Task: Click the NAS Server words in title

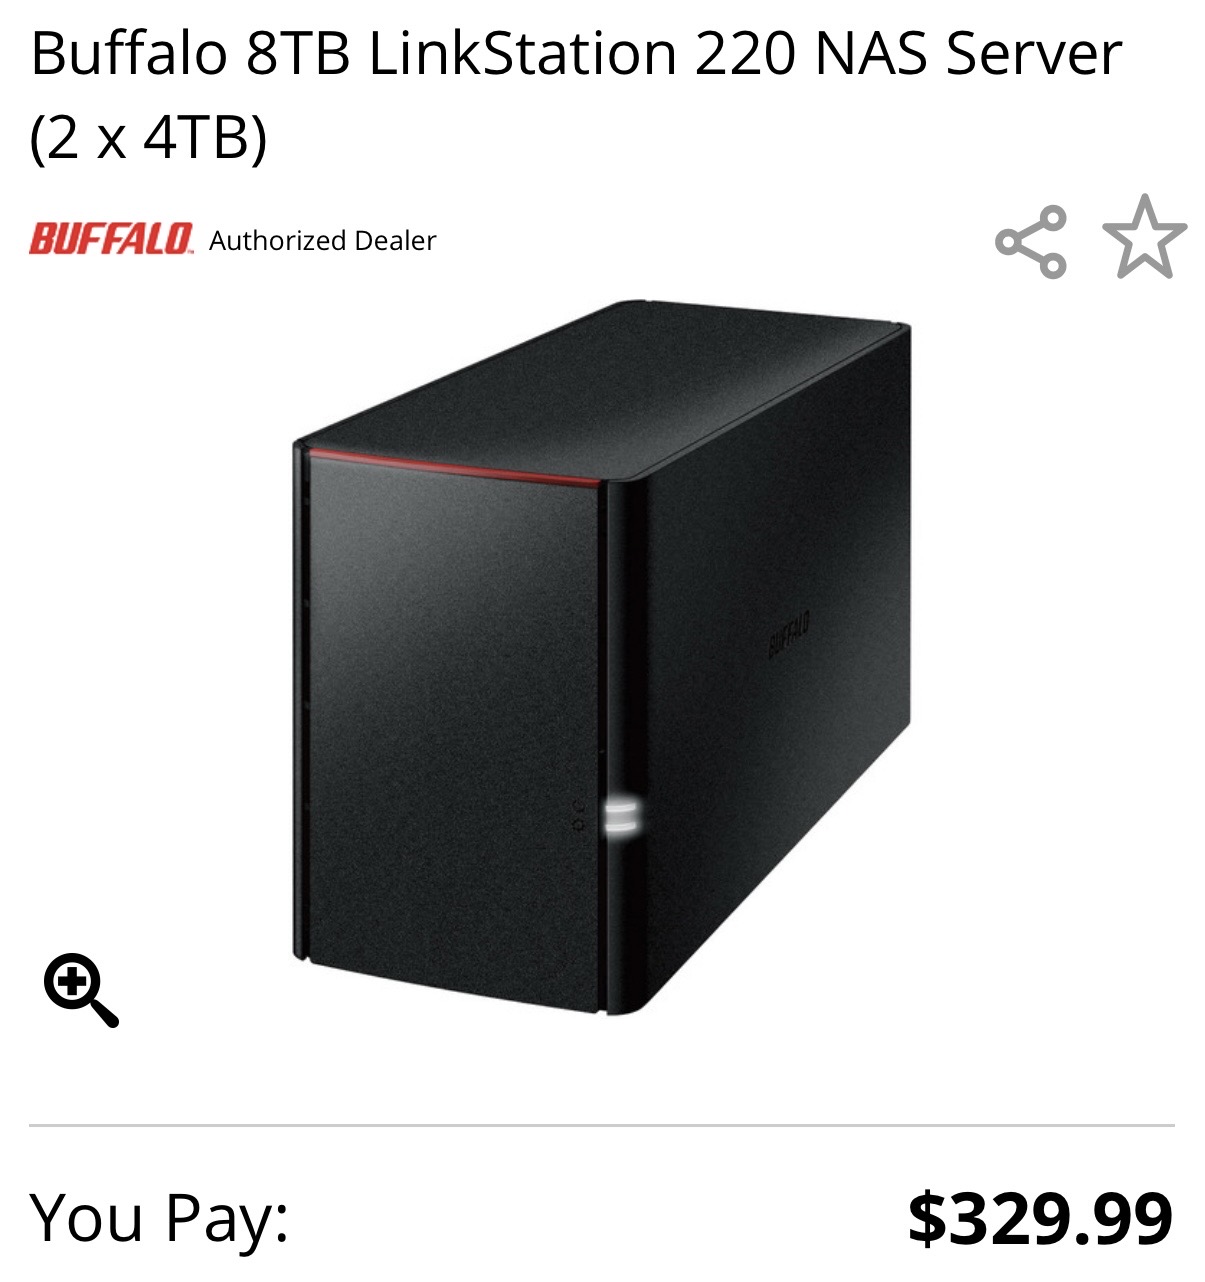Action: tap(968, 54)
